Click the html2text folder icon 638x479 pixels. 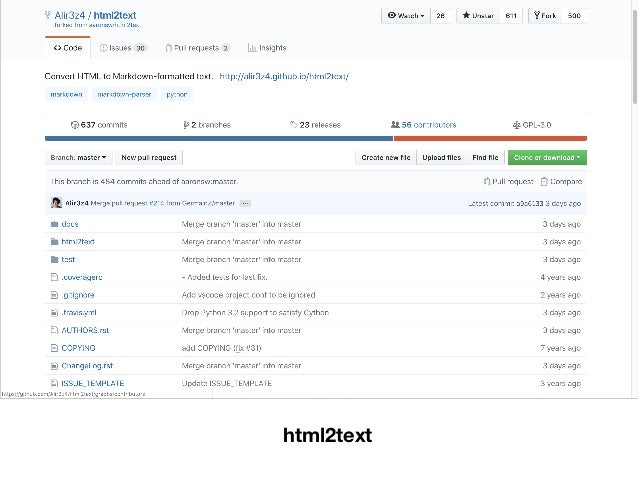coord(55,242)
